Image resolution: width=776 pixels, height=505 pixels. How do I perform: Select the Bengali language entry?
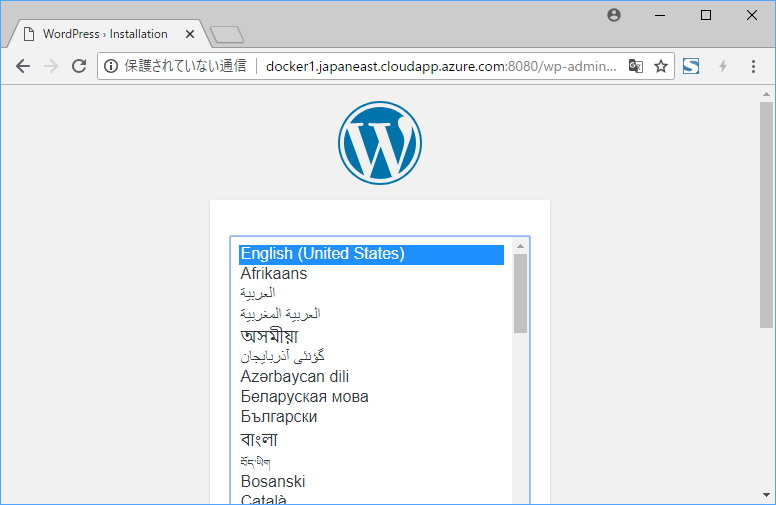pyautogui.click(x=372, y=439)
